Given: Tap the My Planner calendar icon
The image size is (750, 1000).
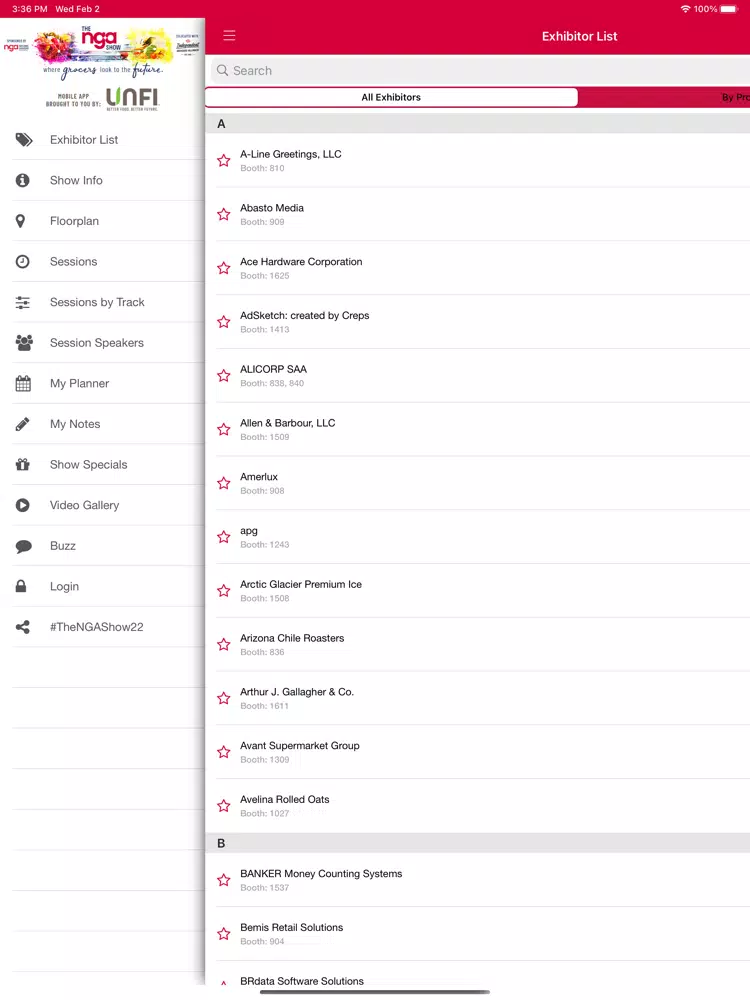Looking at the screenshot, I should (x=23, y=383).
